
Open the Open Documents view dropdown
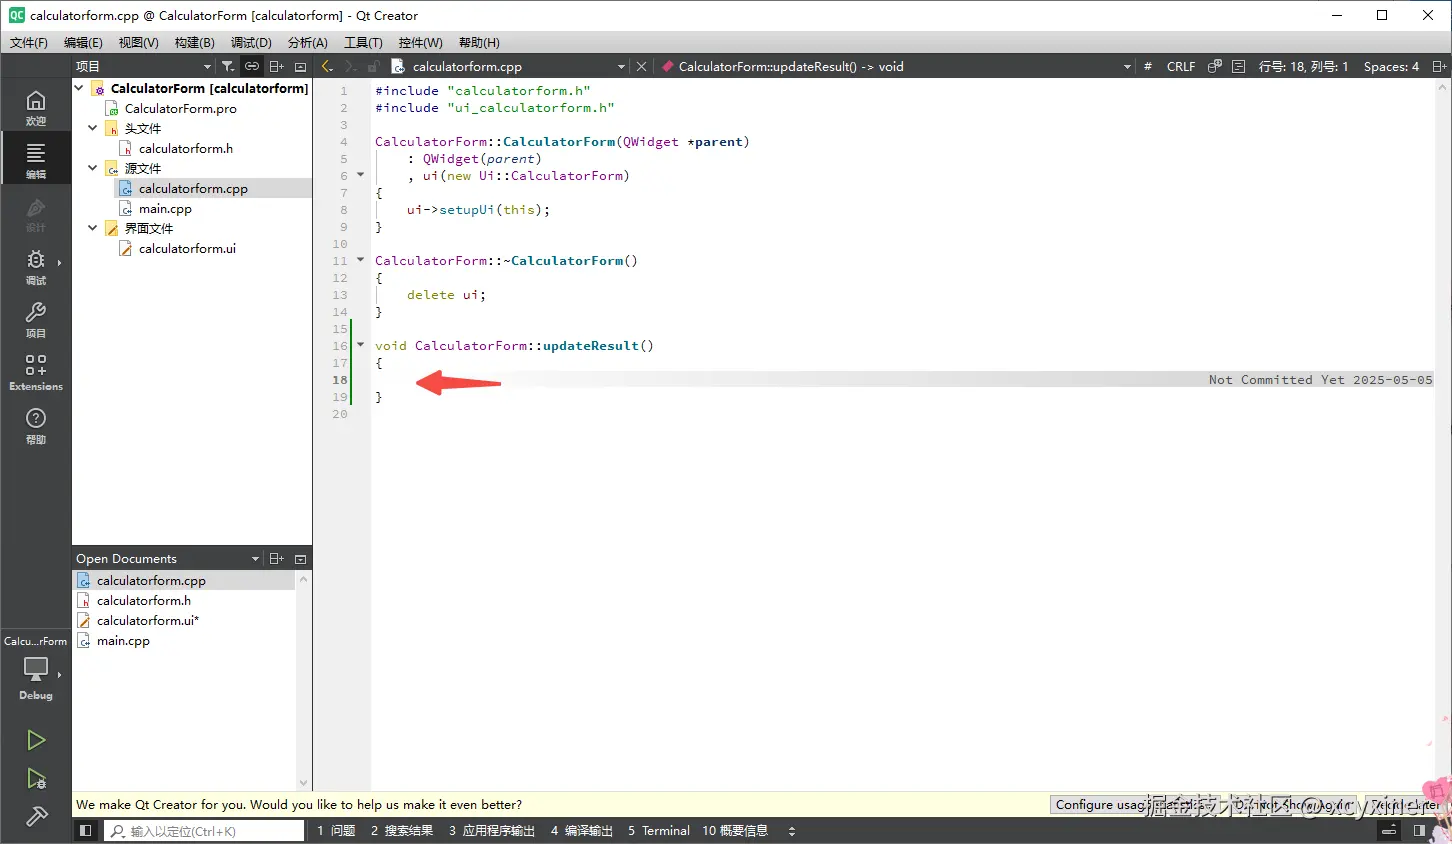click(x=255, y=559)
